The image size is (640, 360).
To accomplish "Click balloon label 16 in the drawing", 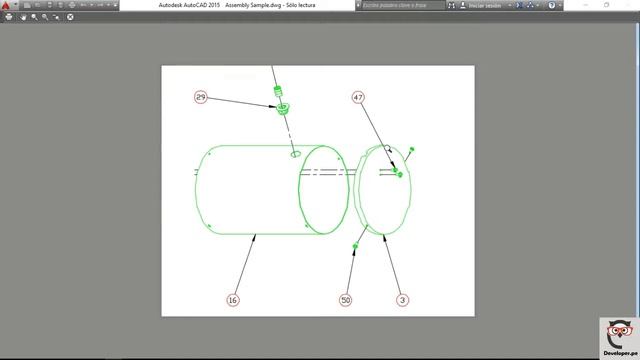I will (233, 300).
